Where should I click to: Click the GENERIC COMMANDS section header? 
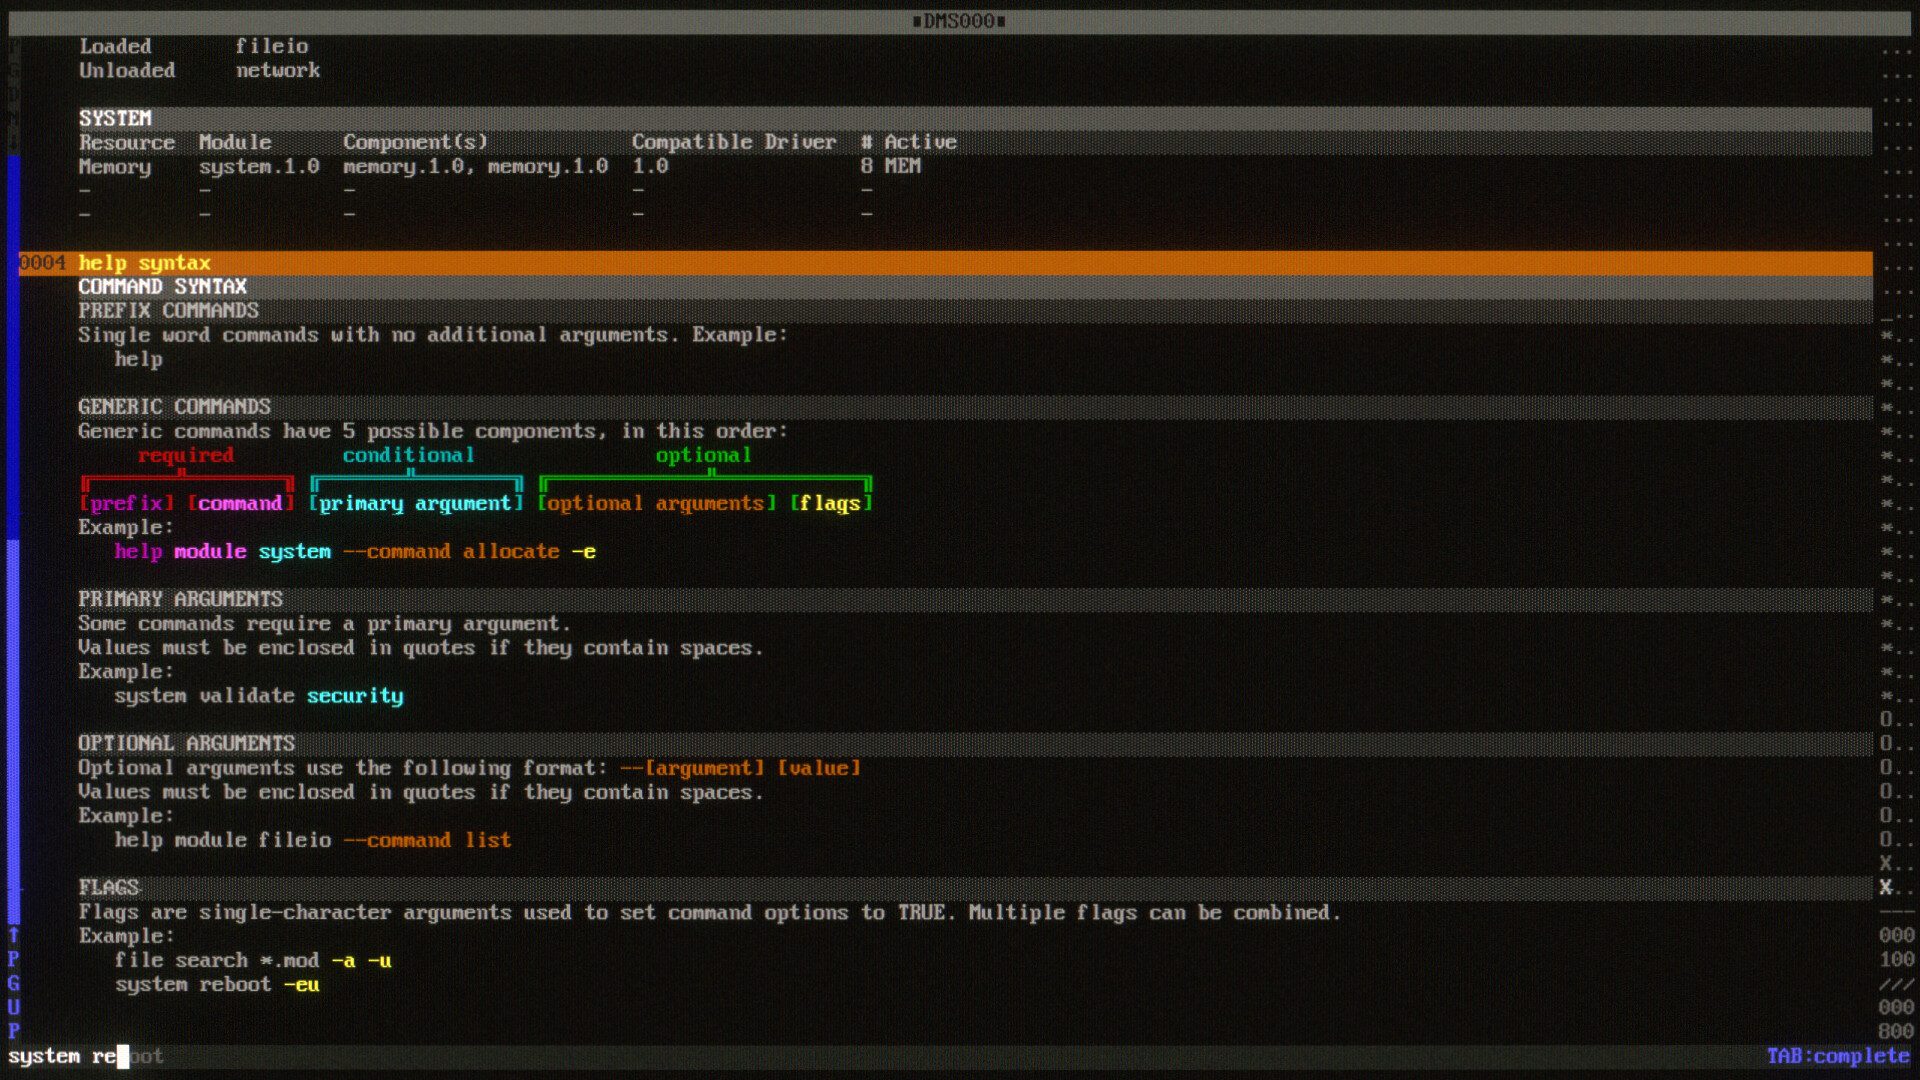(175, 407)
